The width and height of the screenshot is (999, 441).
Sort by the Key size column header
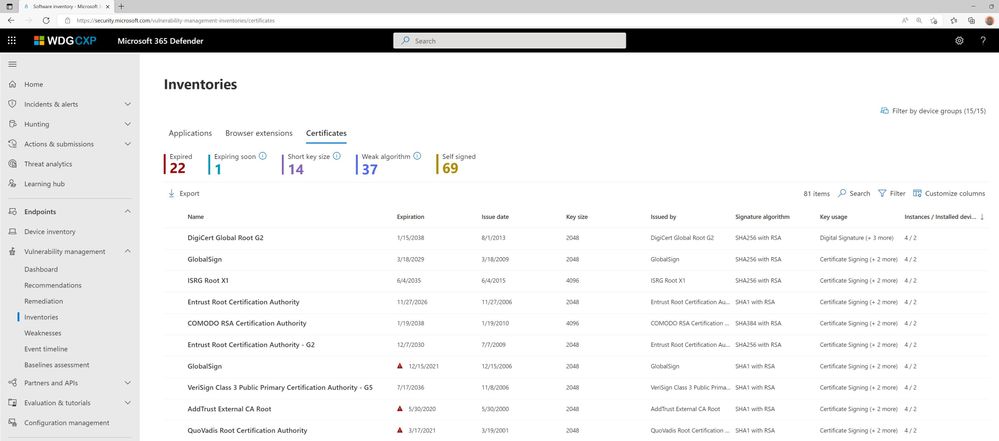tap(577, 217)
